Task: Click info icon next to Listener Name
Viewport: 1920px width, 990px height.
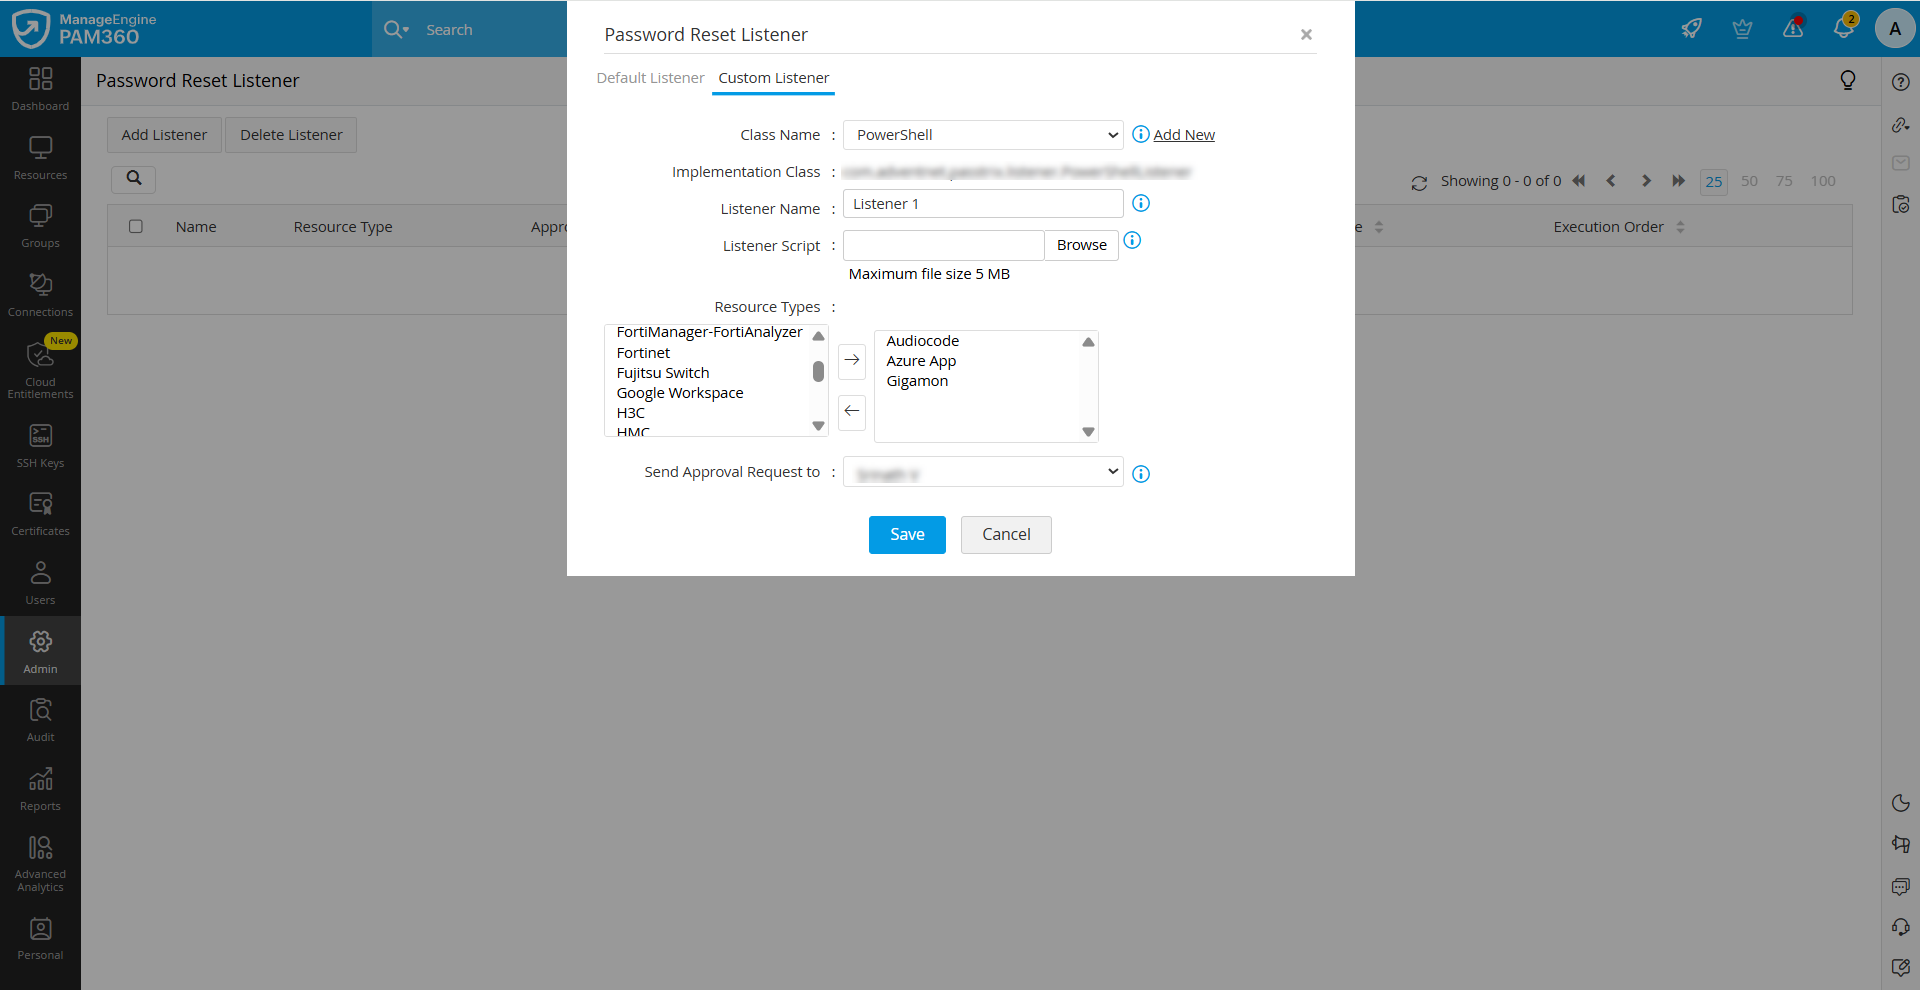Action: (1141, 204)
